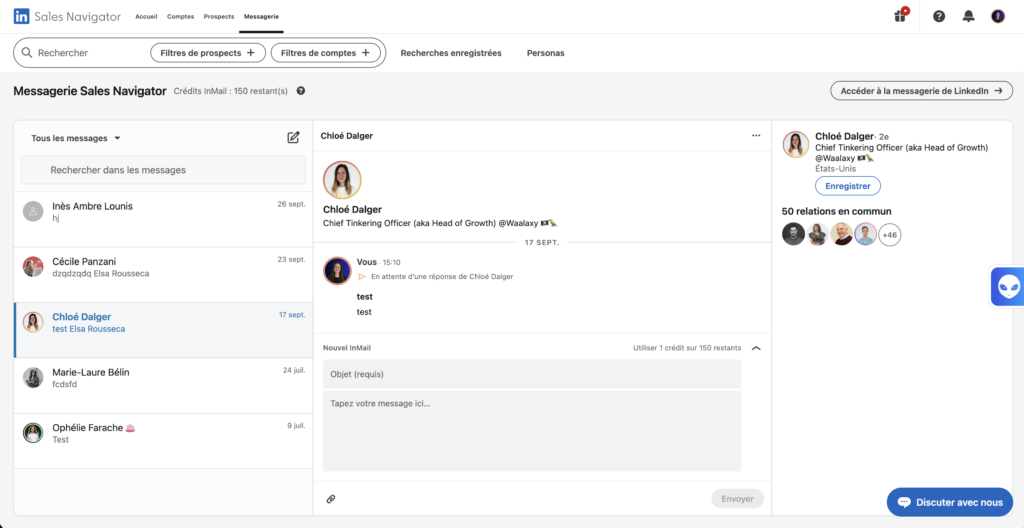Compose a new message with pencil icon
The width and height of the screenshot is (1024, 528).
(293, 137)
